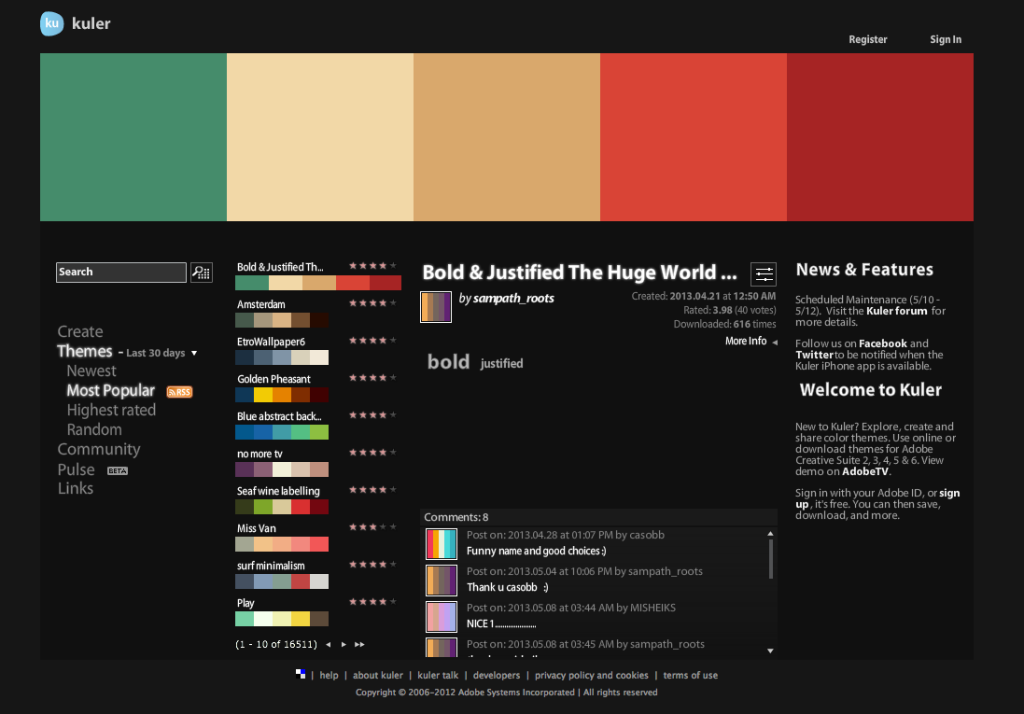The image size is (1024, 714).
Task: Click the RSS feed badge
Action: [x=180, y=392]
